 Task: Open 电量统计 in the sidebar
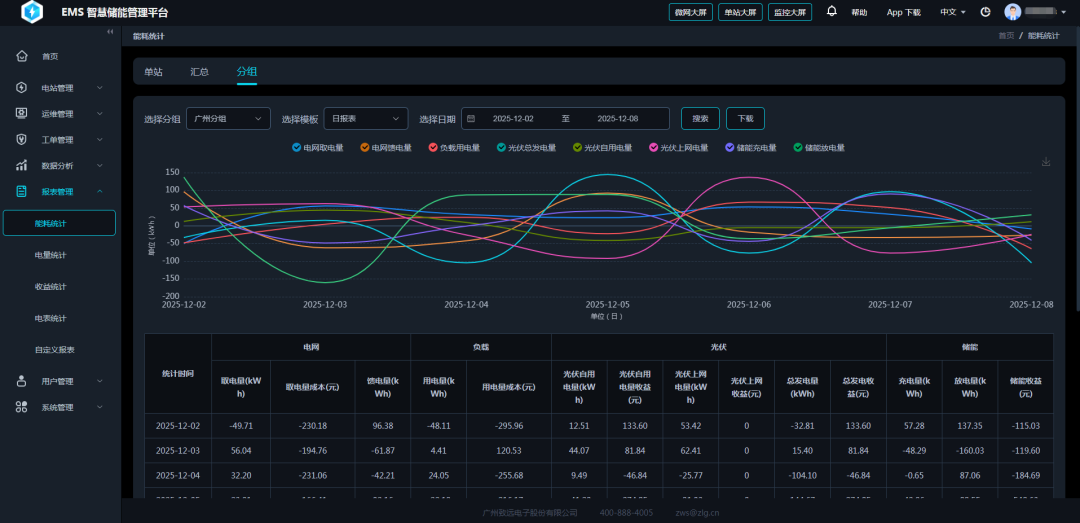(51, 255)
